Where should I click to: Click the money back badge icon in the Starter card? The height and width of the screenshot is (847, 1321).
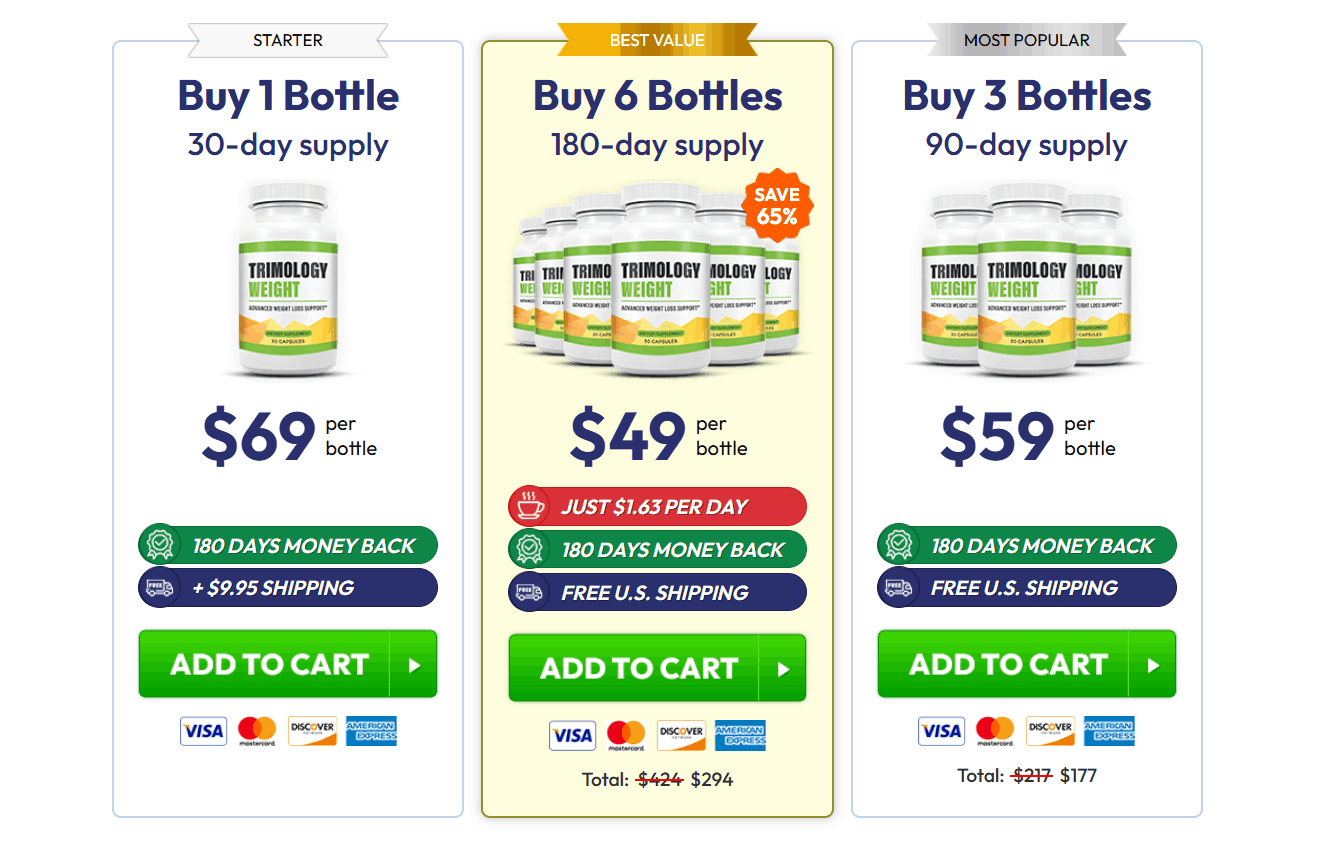point(159,545)
